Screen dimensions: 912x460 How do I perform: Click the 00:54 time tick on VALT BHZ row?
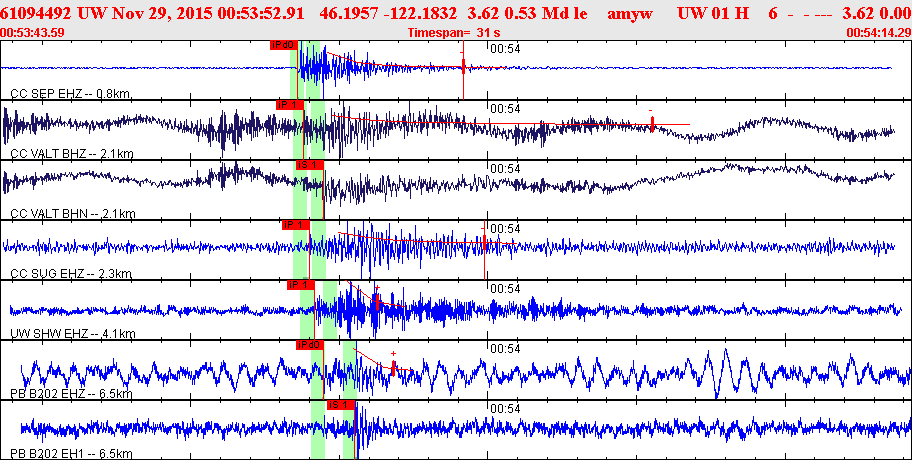(x=505, y=108)
